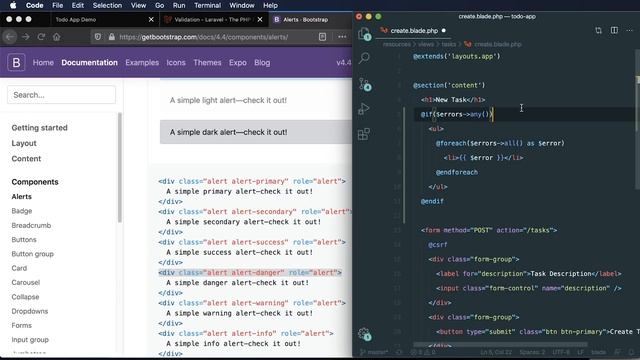Open the Manage gear in VS Code
This screenshot has width=640, height=360.
364,334
